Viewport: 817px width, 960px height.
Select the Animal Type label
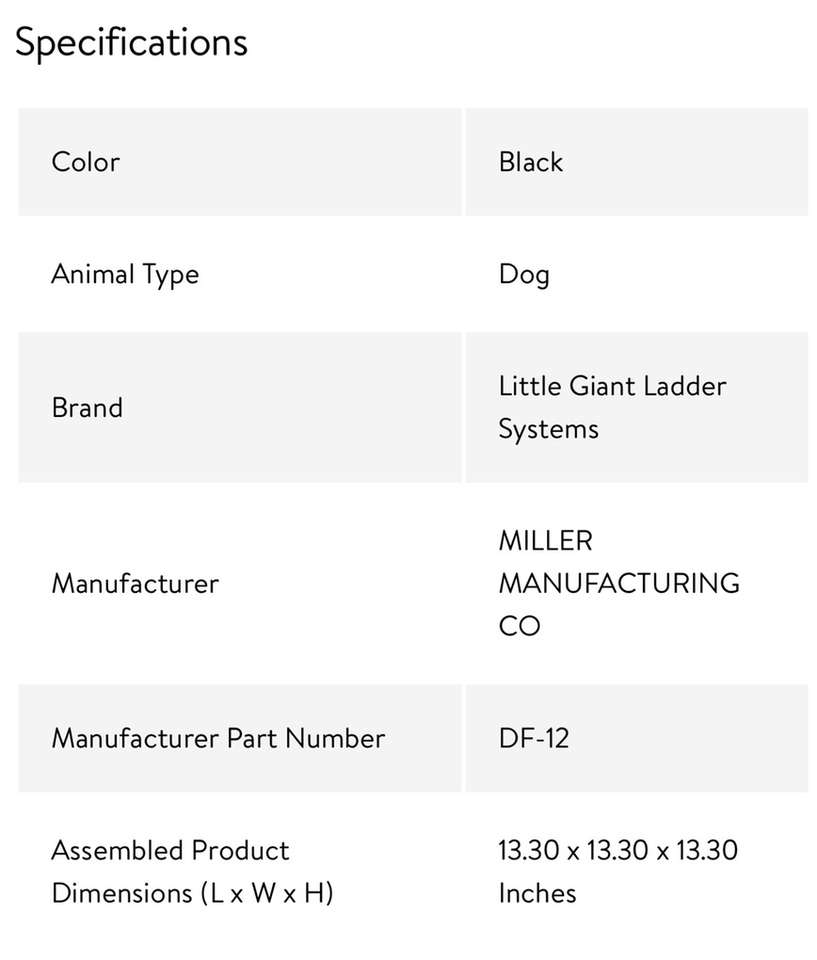click(125, 275)
